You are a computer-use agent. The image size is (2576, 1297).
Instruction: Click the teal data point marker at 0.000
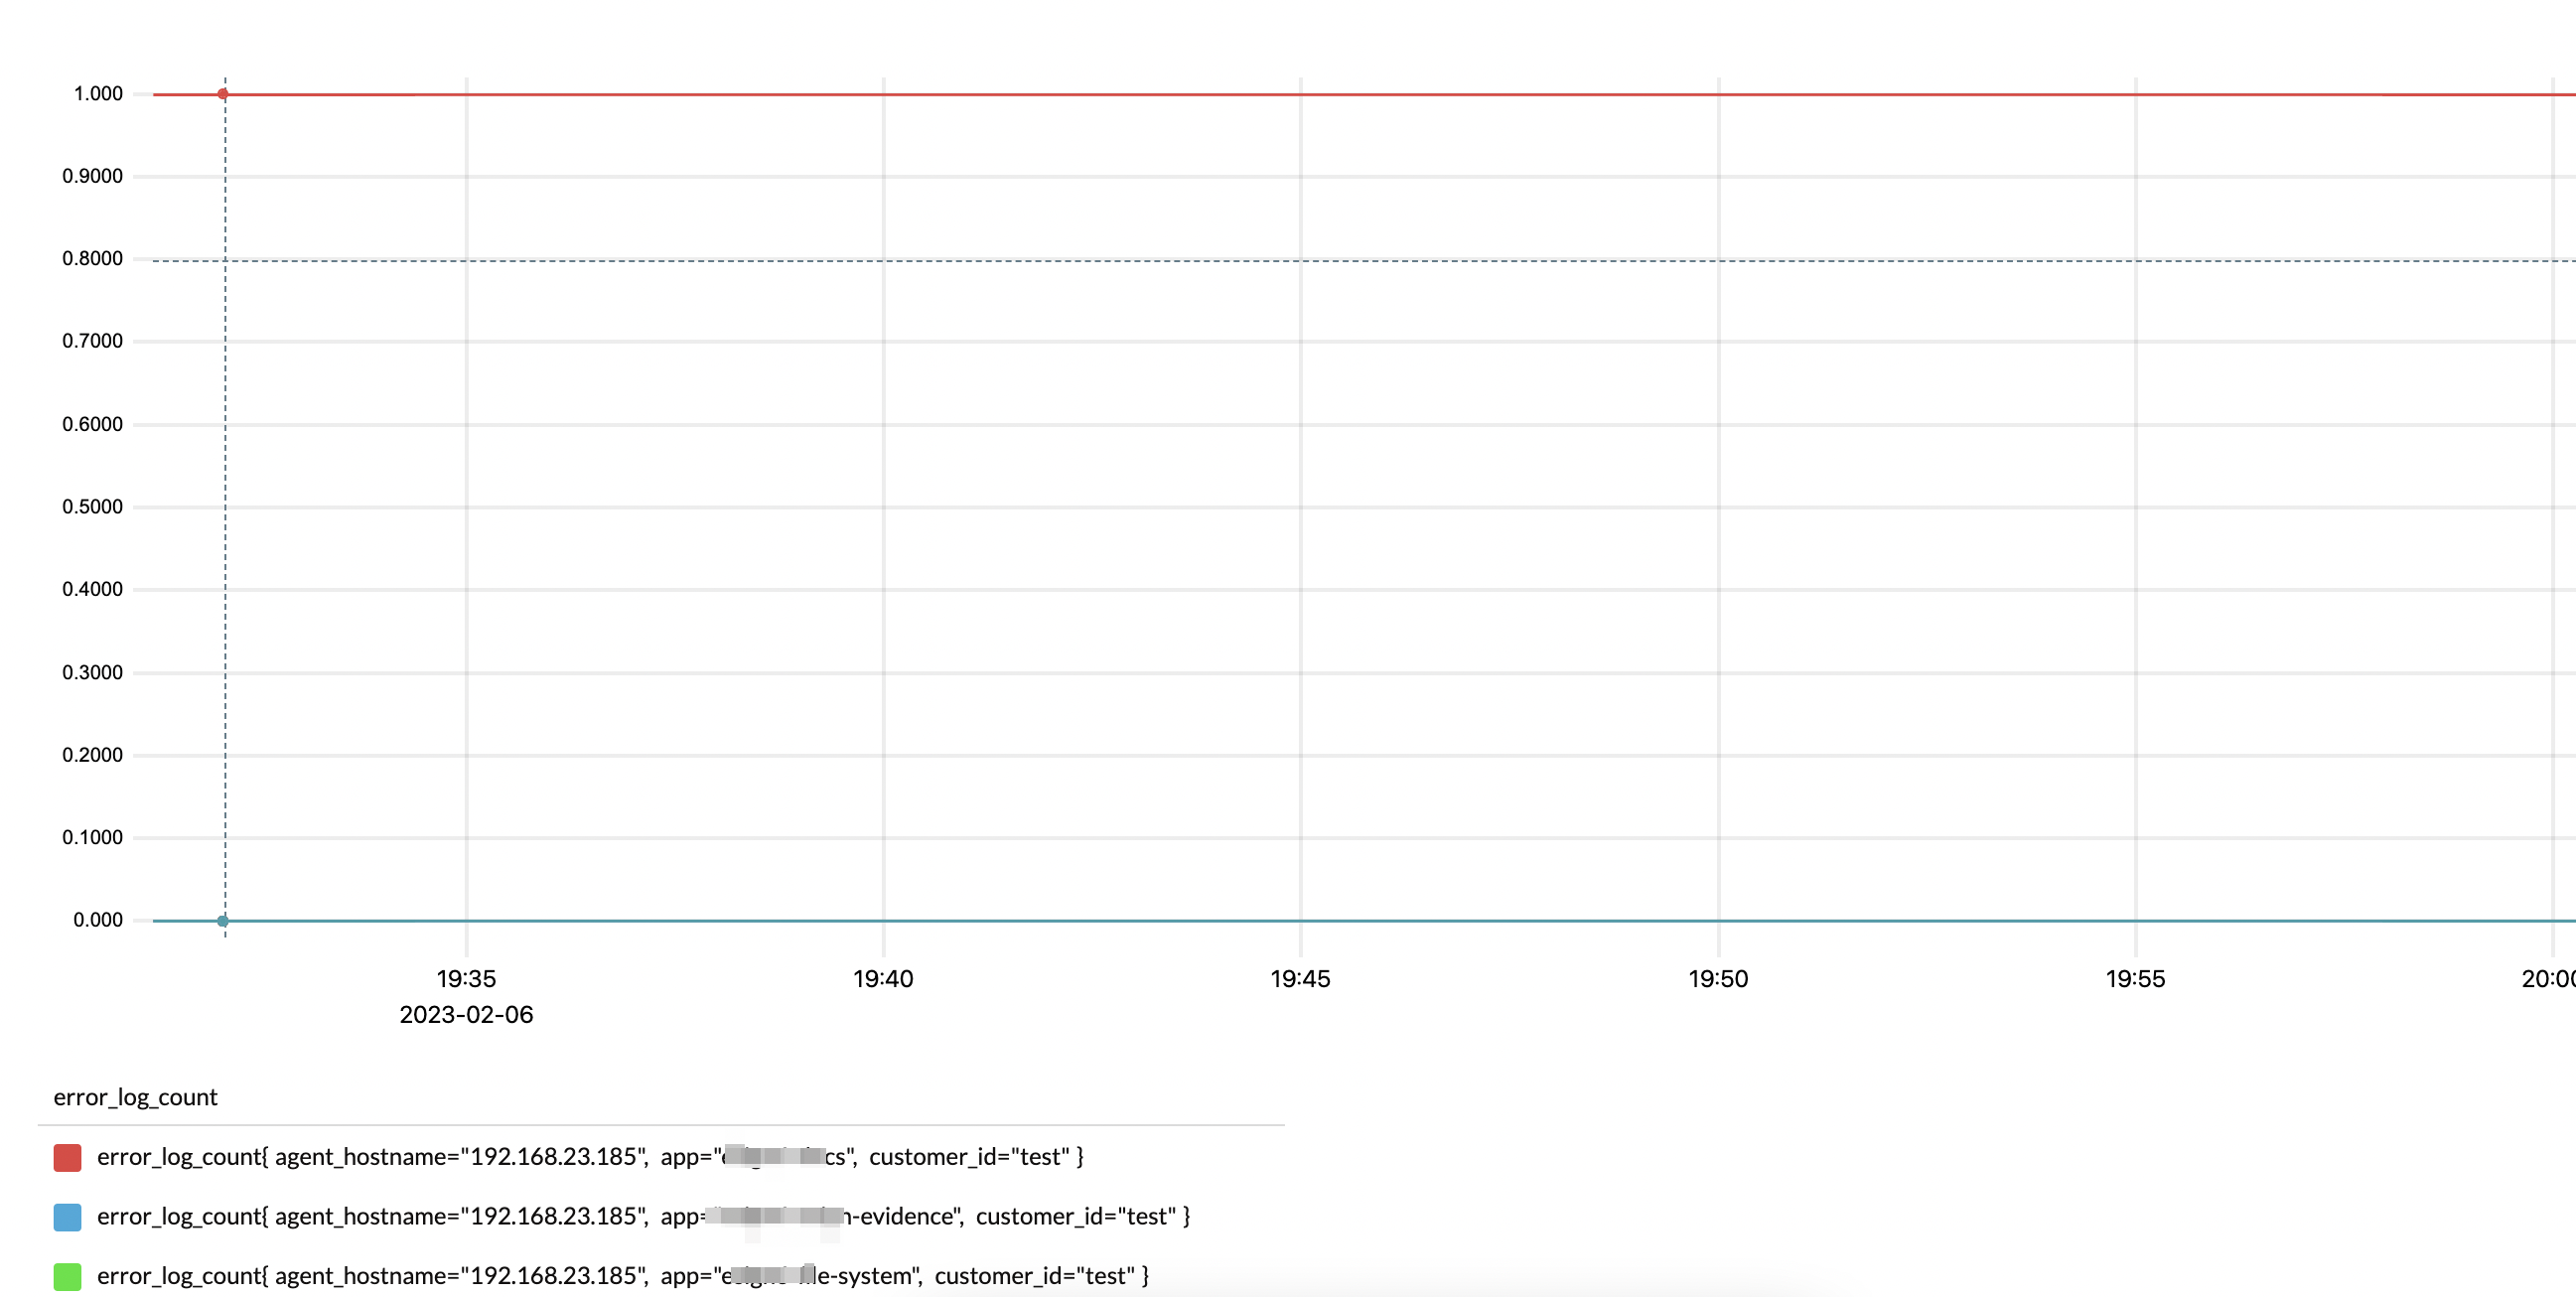(222, 920)
